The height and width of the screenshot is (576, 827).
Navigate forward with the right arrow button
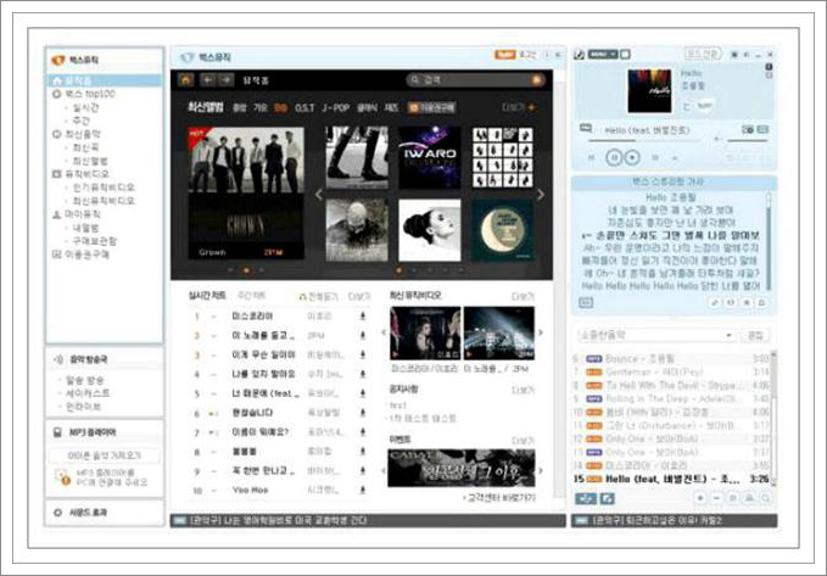tap(226, 80)
